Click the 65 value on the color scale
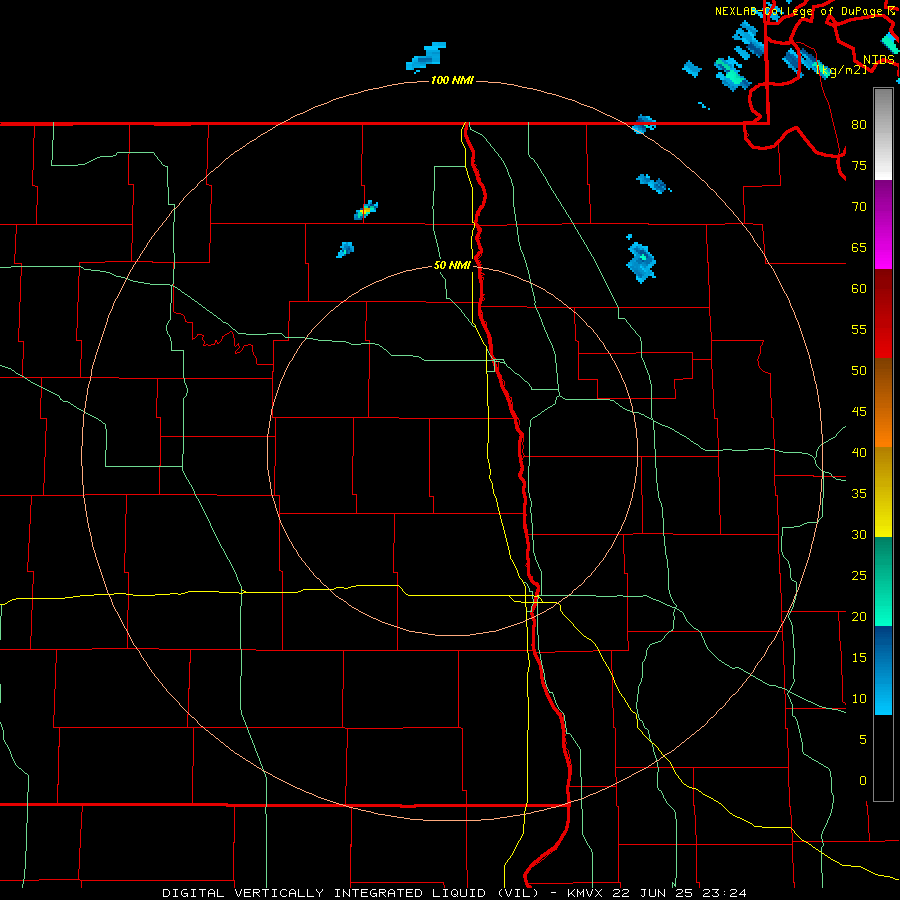This screenshot has height=900, width=900. point(859,247)
